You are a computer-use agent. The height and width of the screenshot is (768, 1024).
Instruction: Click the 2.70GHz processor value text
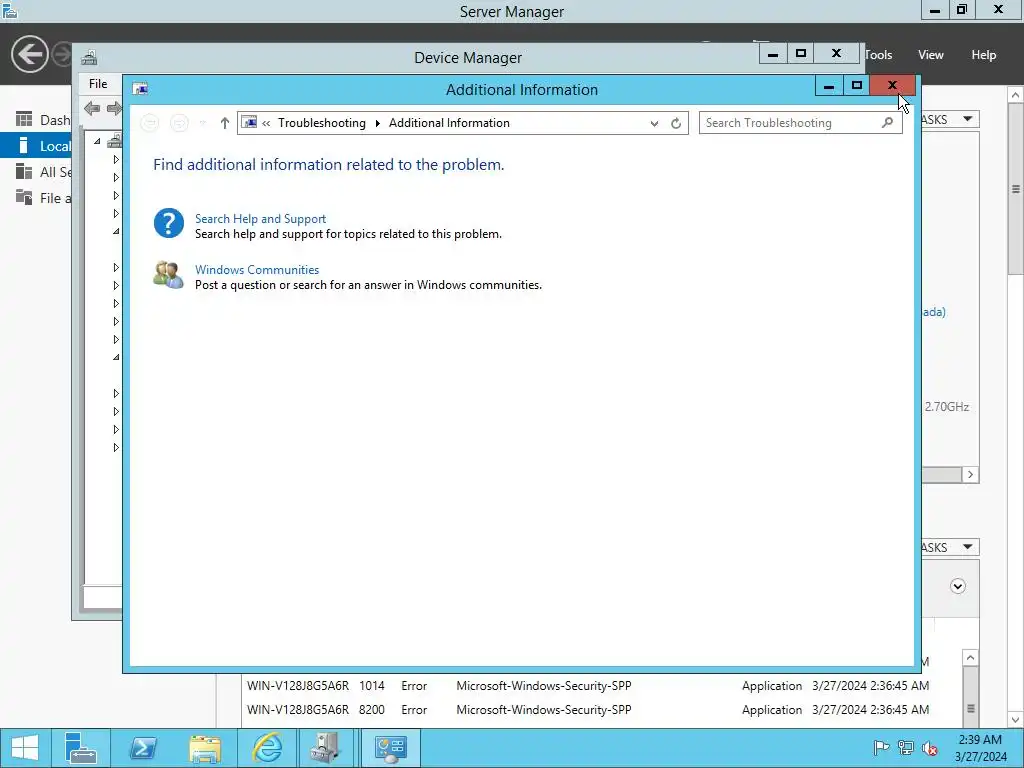point(946,407)
